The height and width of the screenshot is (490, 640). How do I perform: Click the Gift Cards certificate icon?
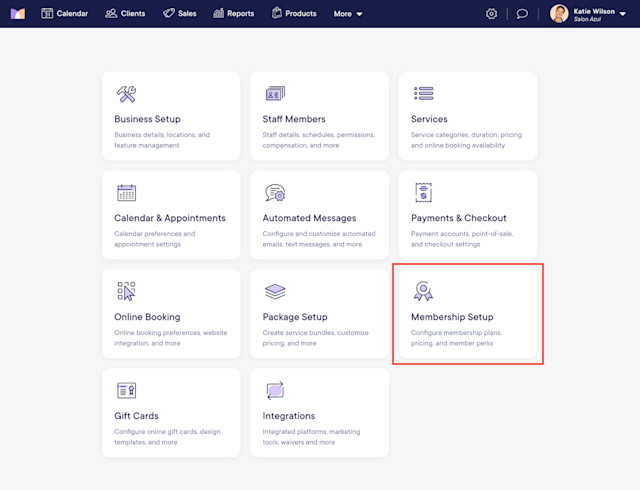pos(127,390)
